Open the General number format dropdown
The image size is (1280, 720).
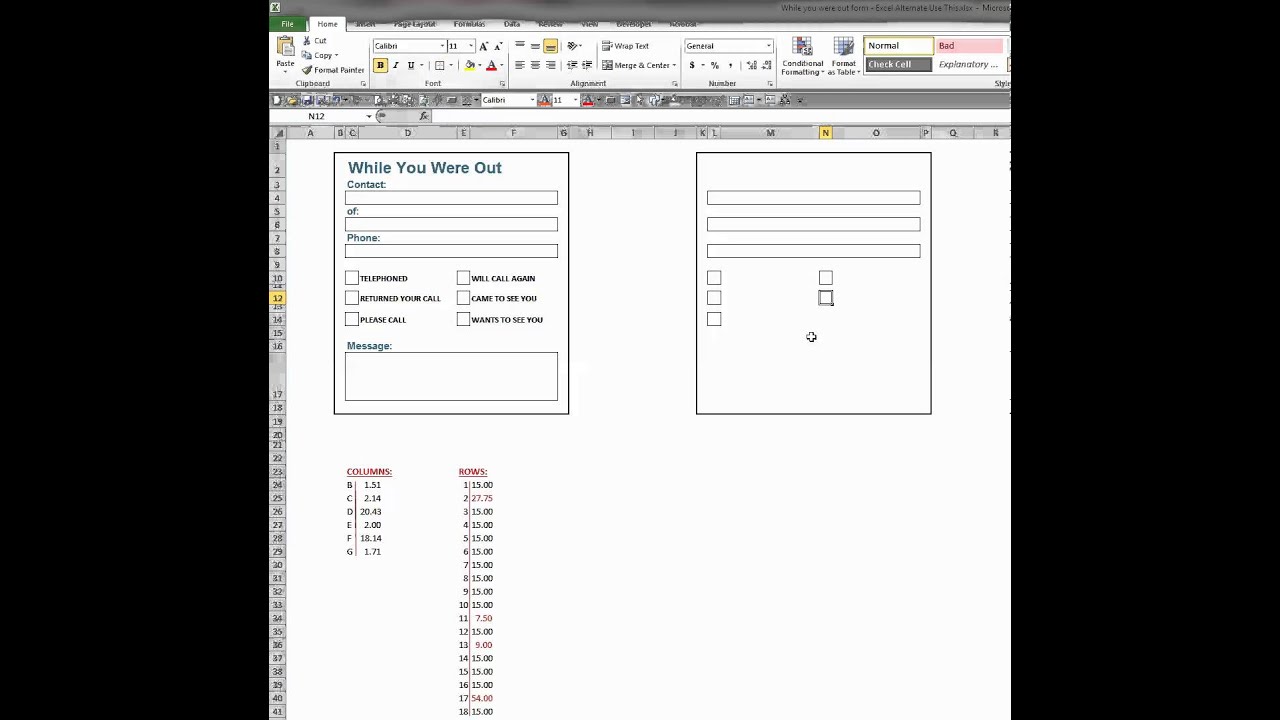click(768, 46)
